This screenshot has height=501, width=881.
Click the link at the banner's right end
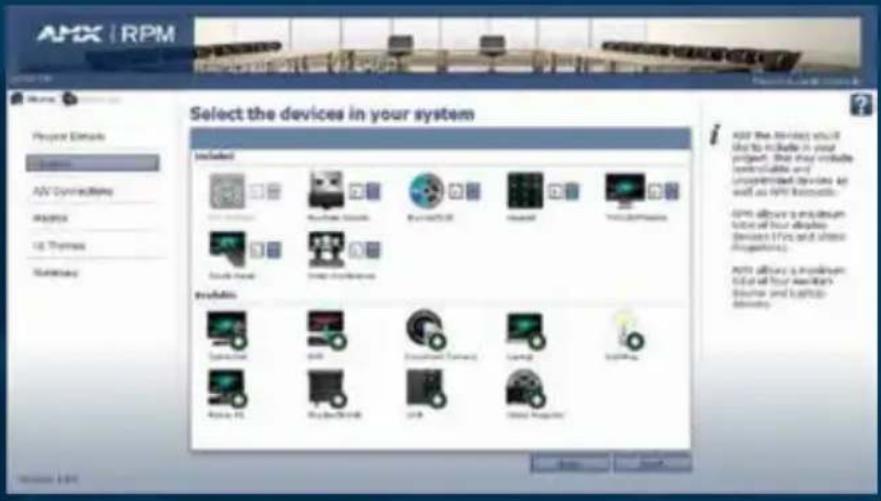coord(806,81)
